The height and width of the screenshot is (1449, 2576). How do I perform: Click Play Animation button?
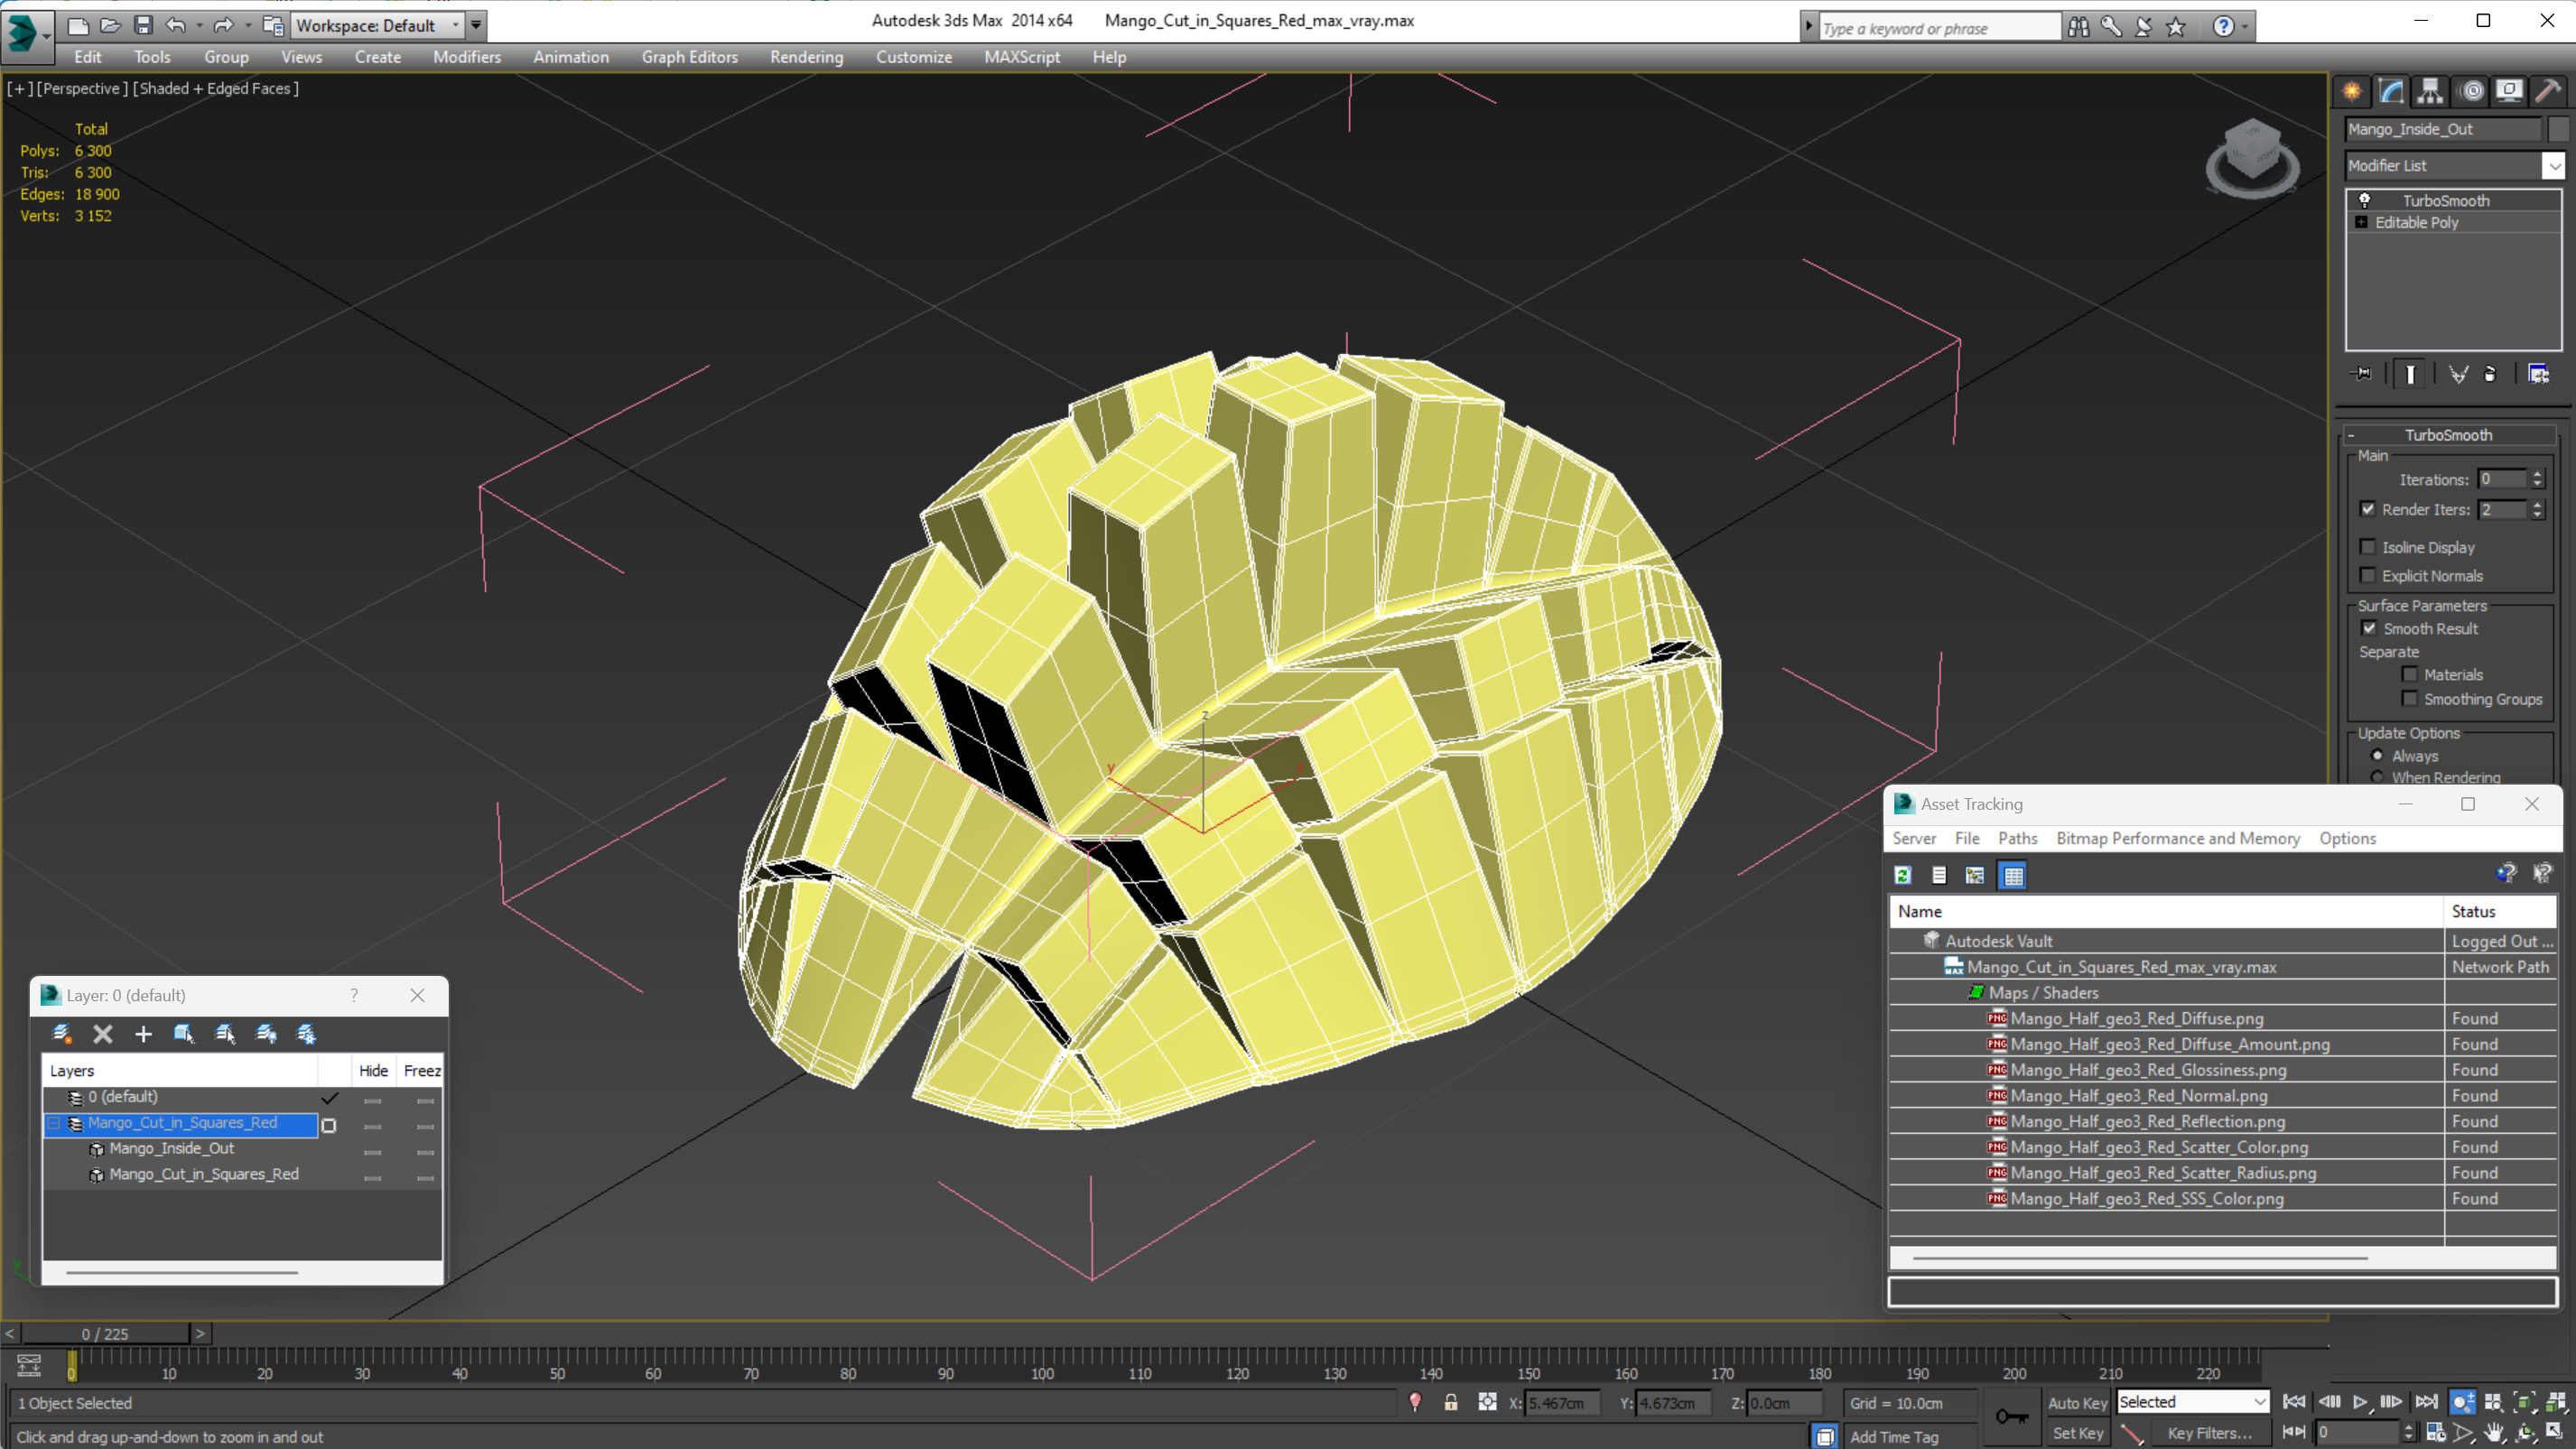(2360, 1402)
